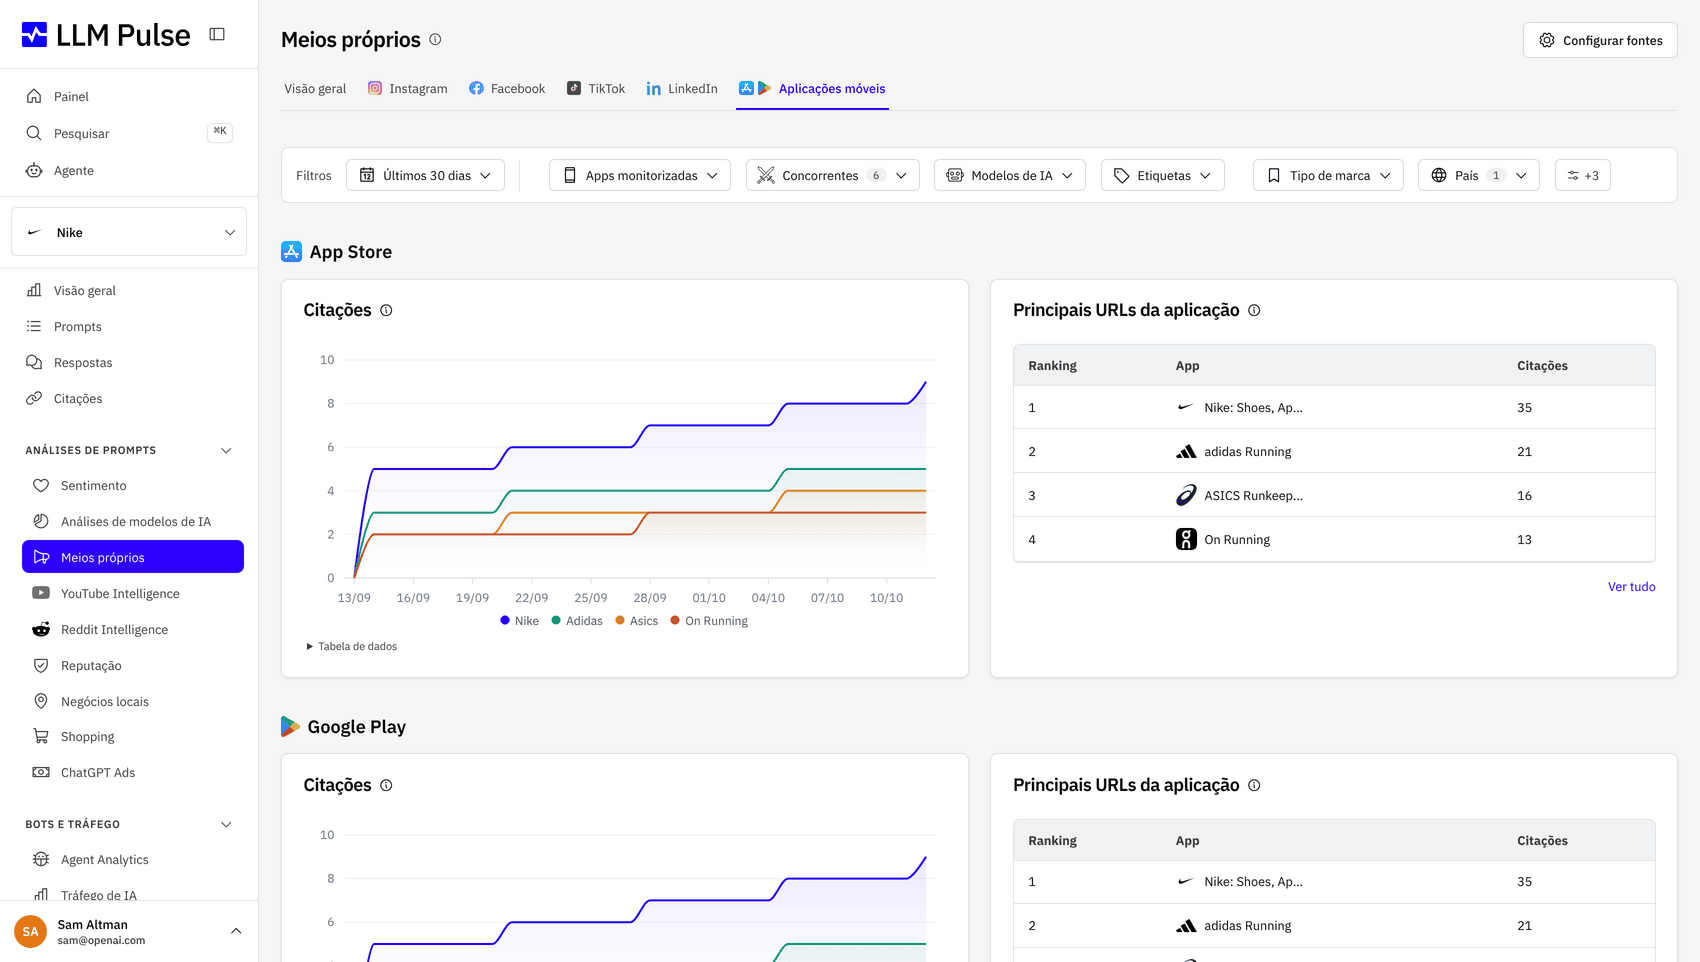Open Sentimento heart icon
The width and height of the screenshot is (1700, 962).
[x=41, y=485]
